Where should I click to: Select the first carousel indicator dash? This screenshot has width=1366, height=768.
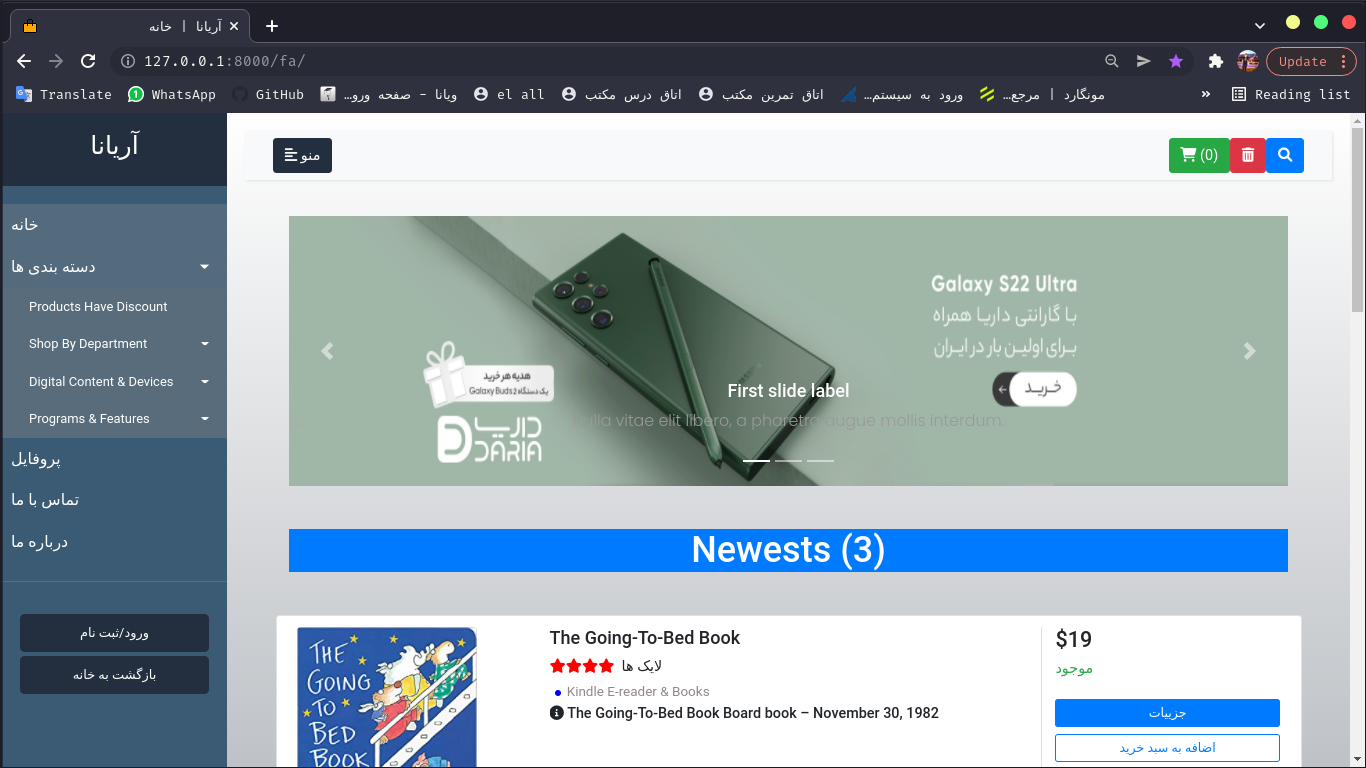[x=757, y=460]
